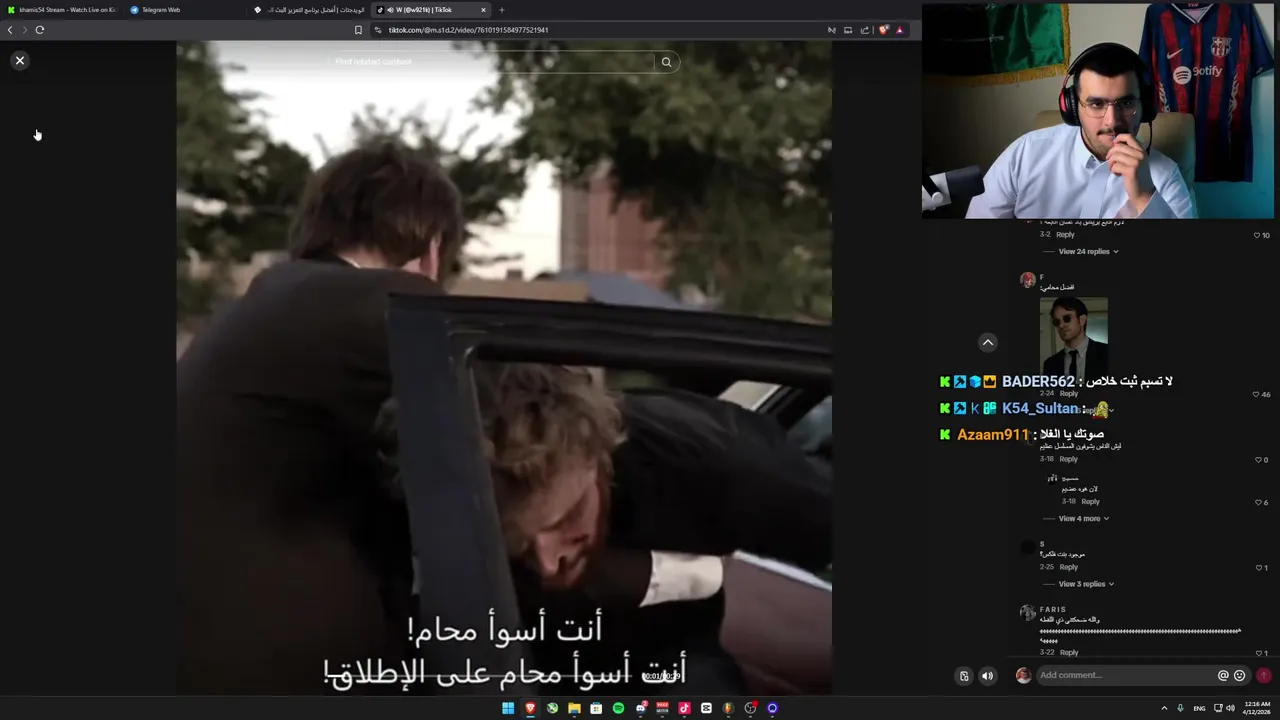1280x720 pixels.
Task: Post comment with the red arrow button
Action: click(x=1264, y=675)
